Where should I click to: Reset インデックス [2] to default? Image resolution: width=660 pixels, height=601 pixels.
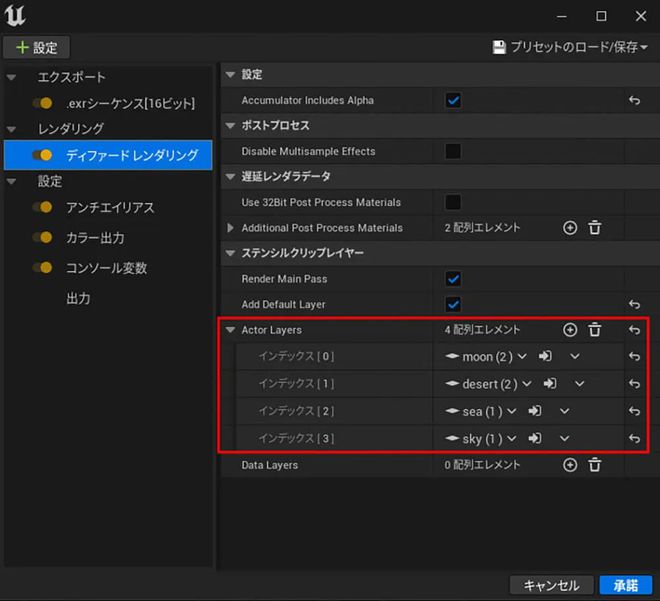[x=634, y=411]
